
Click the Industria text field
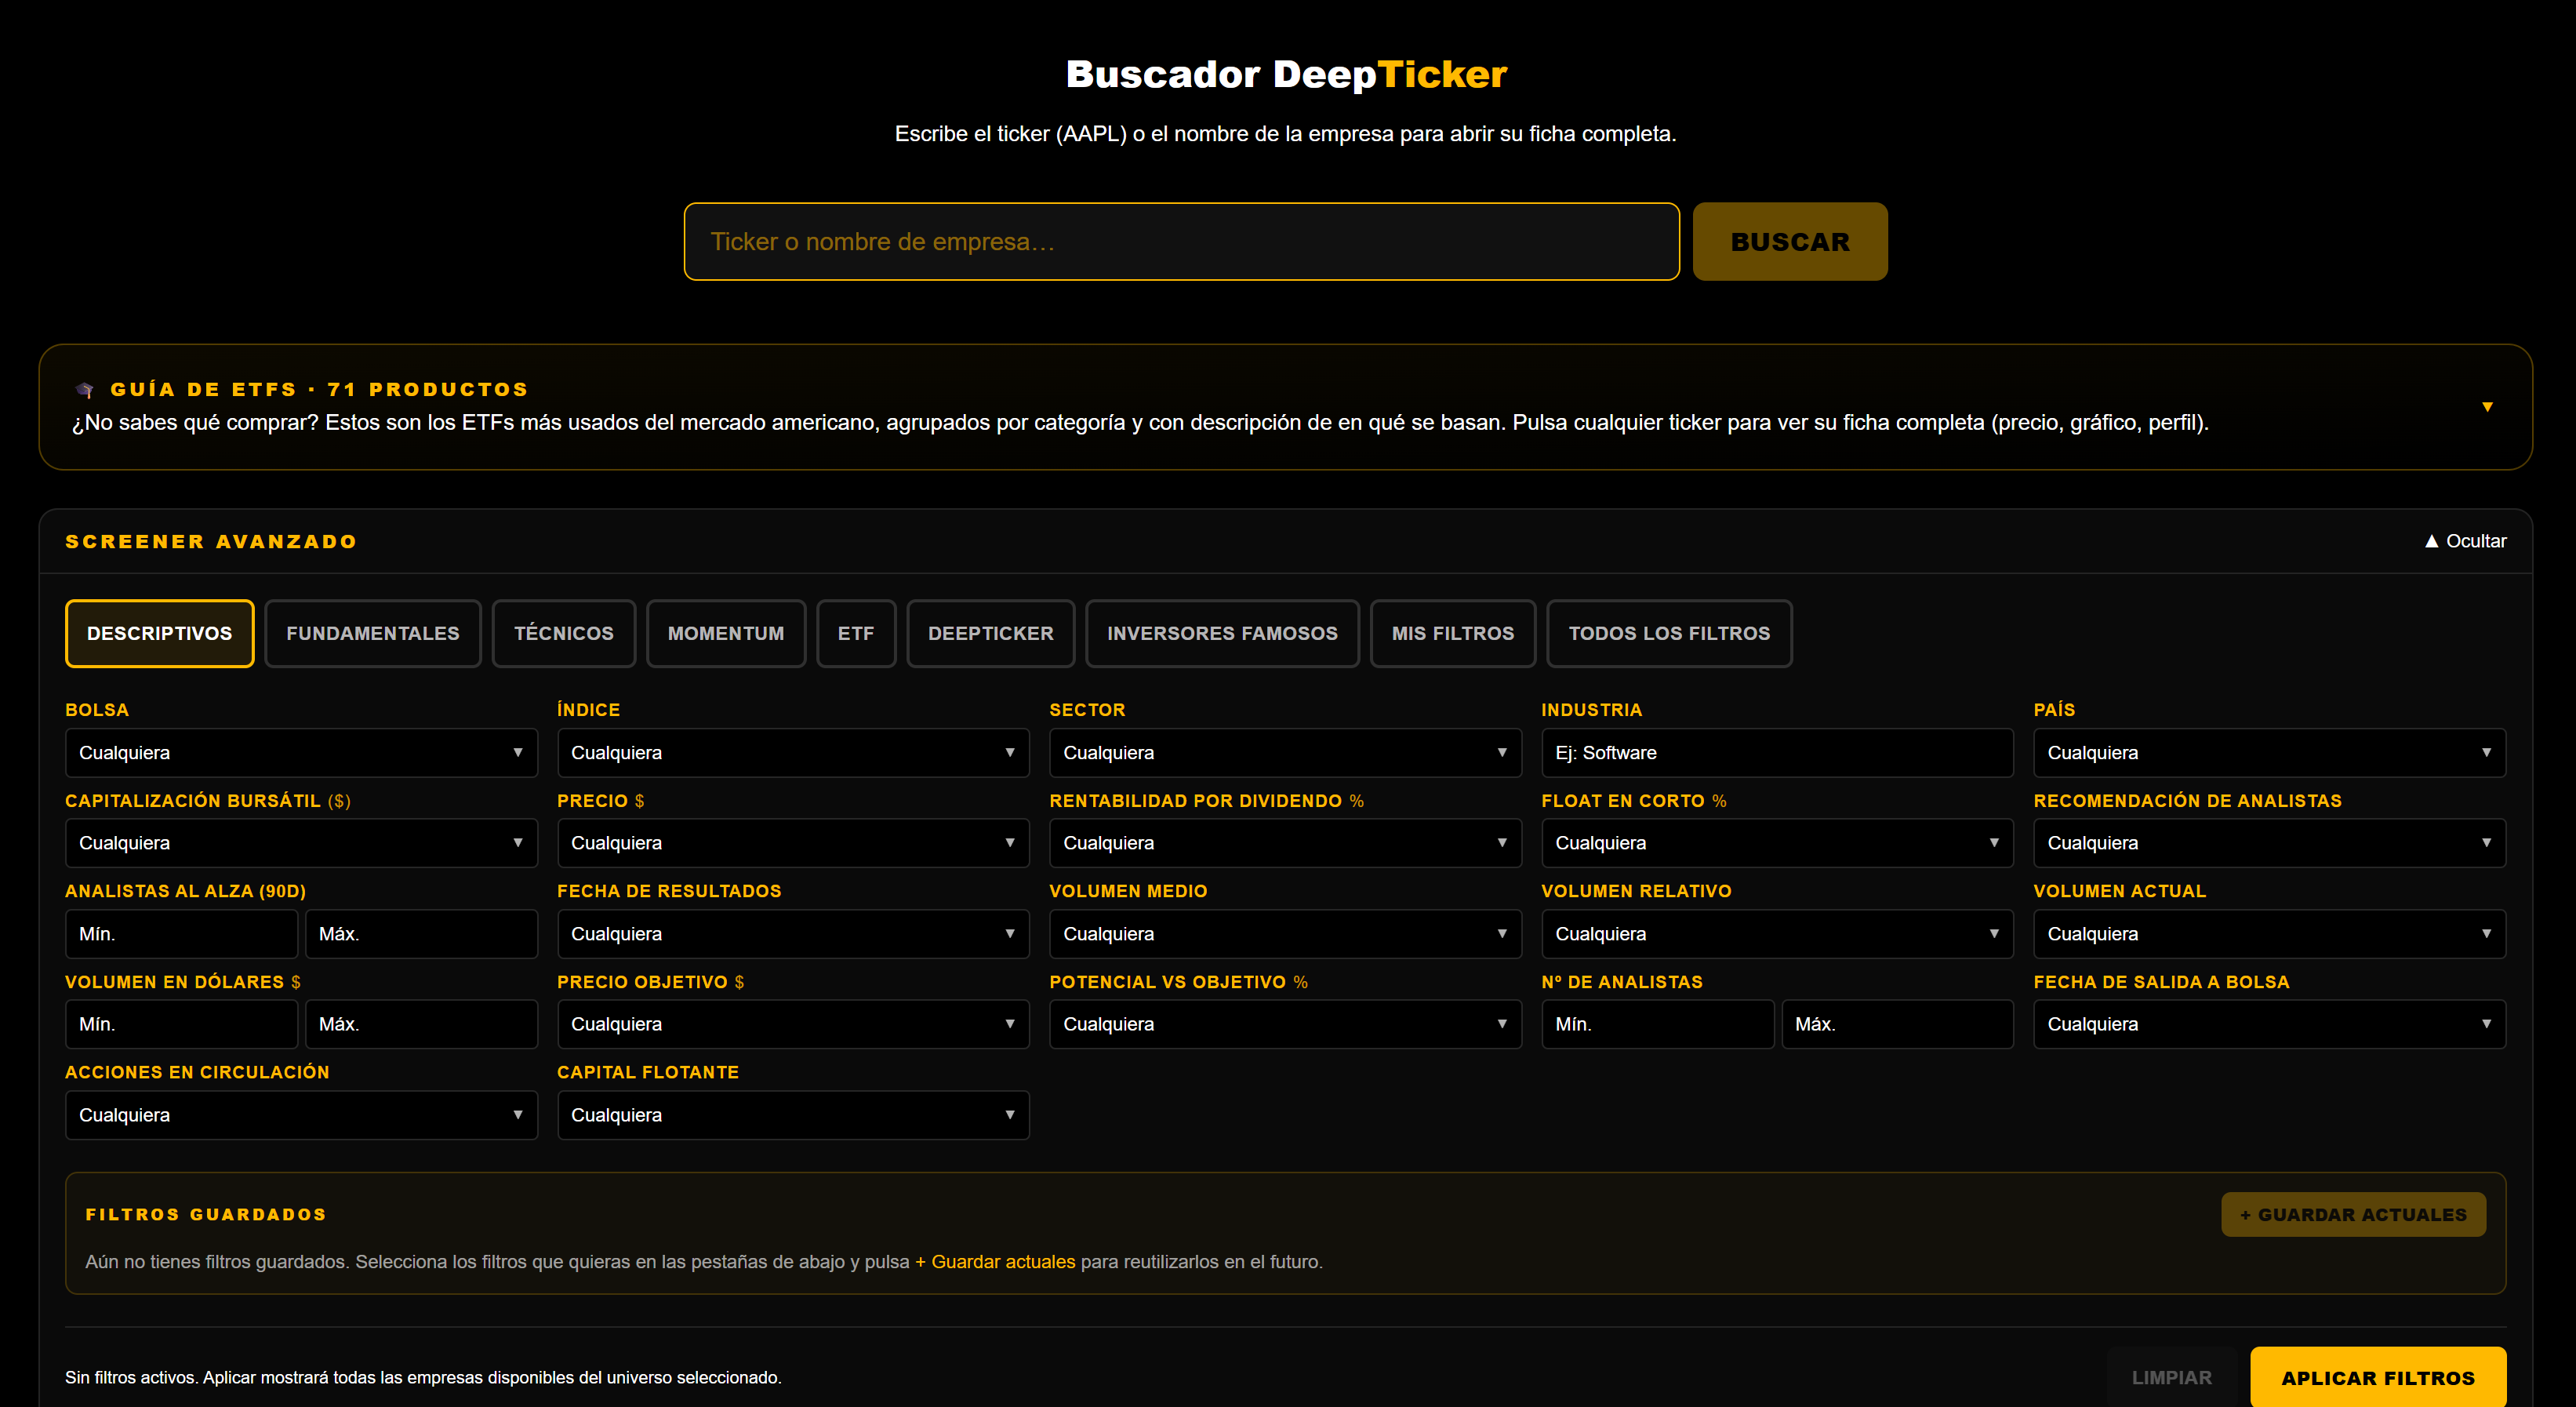pyautogui.click(x=1777, y=753)
